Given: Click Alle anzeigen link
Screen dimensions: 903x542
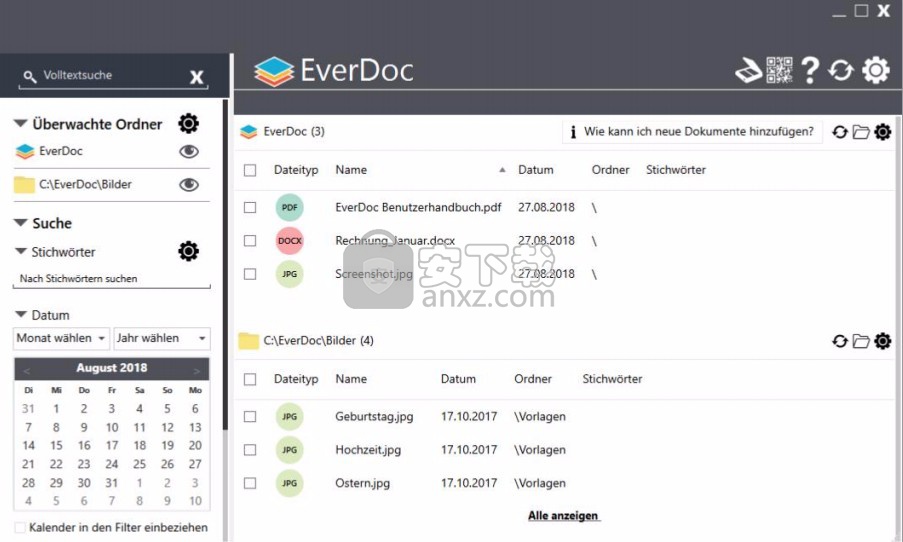Looking at the screenshot, I should click(x=563, y=516).
